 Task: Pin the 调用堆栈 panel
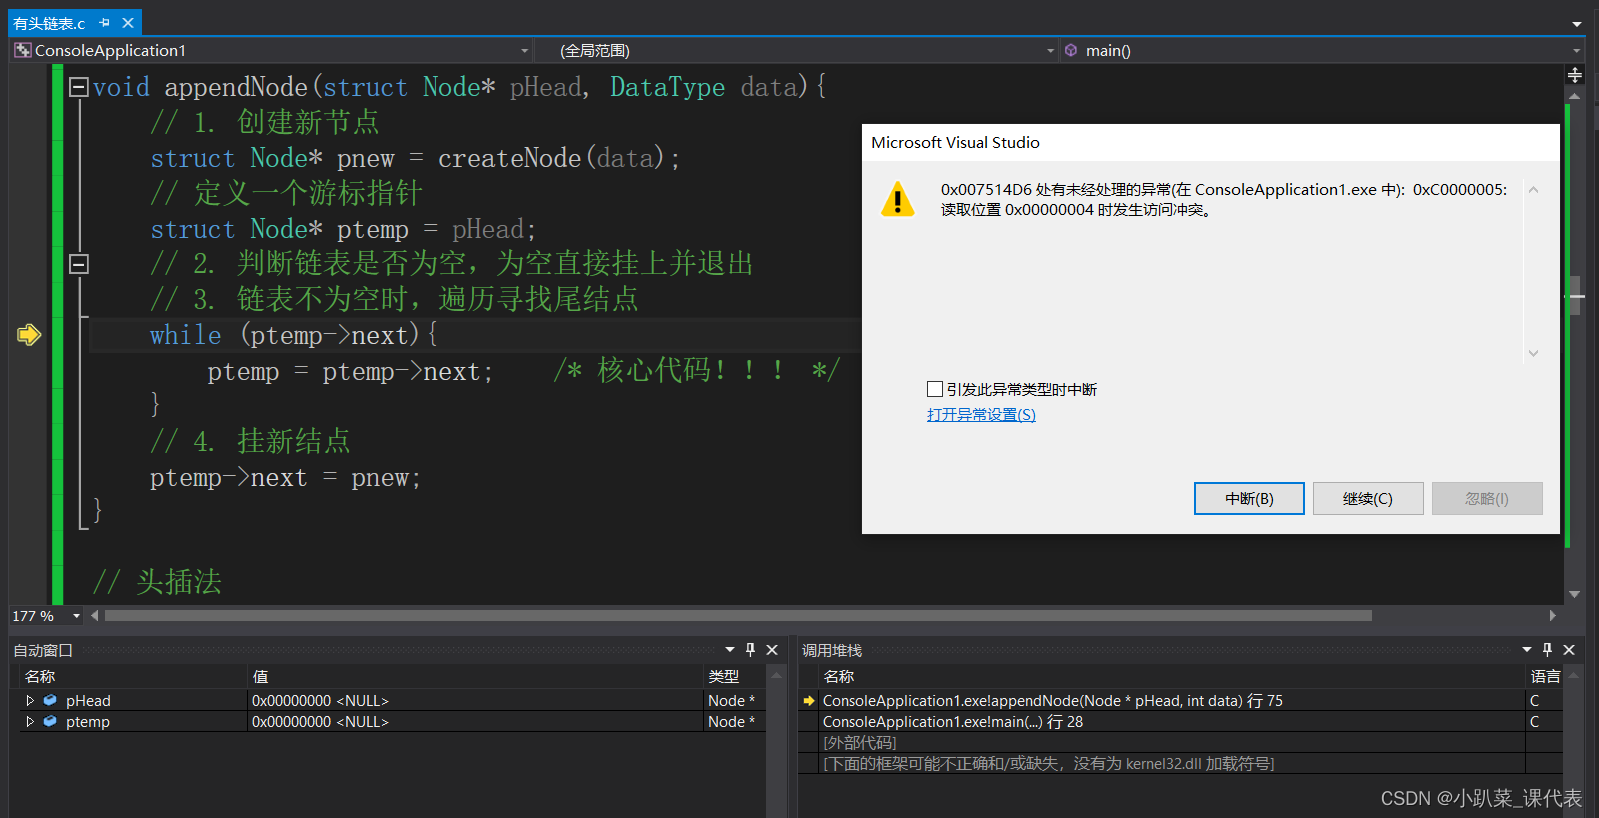(x=1548, y=650)
